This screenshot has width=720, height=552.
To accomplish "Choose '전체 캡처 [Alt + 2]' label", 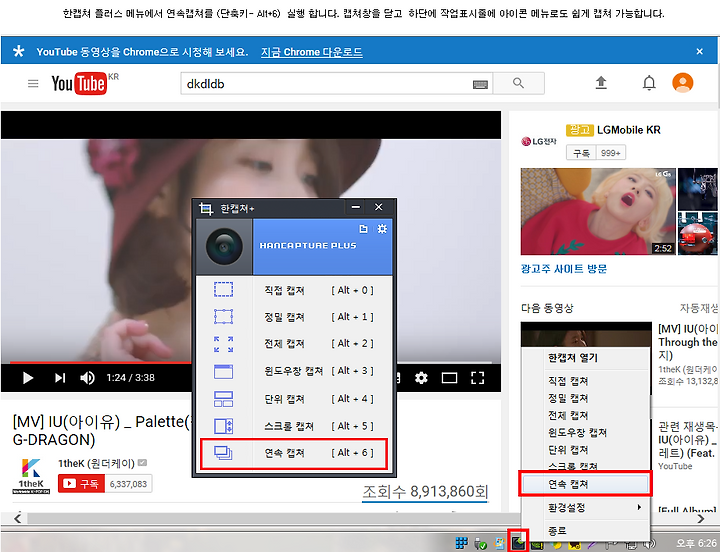I will [x=319, y=344].
